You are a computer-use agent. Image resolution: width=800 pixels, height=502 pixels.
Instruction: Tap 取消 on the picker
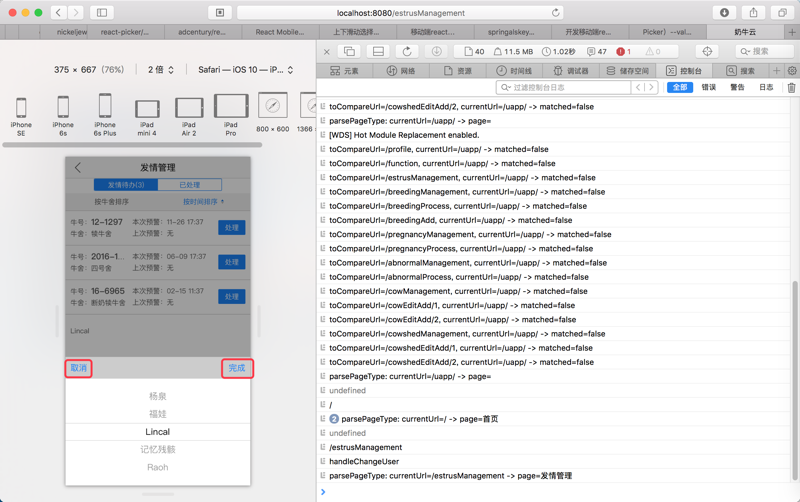78,368
